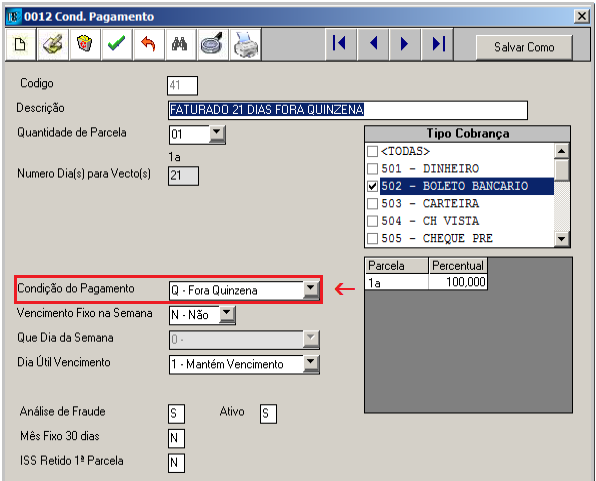Expand the Quantidade de Parcela dropdown

tap(216, 134)
